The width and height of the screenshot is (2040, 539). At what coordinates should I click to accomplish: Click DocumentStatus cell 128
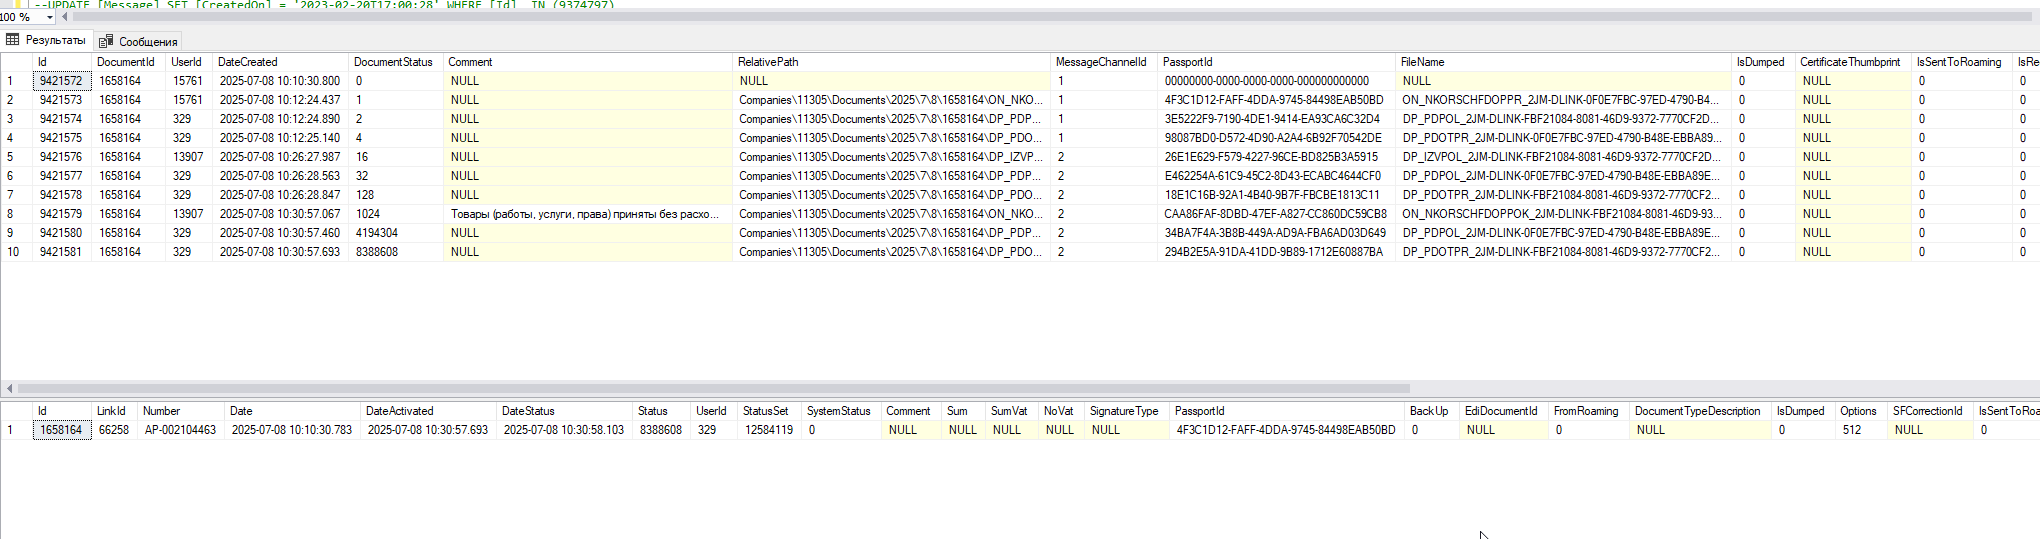click(396, 195)
